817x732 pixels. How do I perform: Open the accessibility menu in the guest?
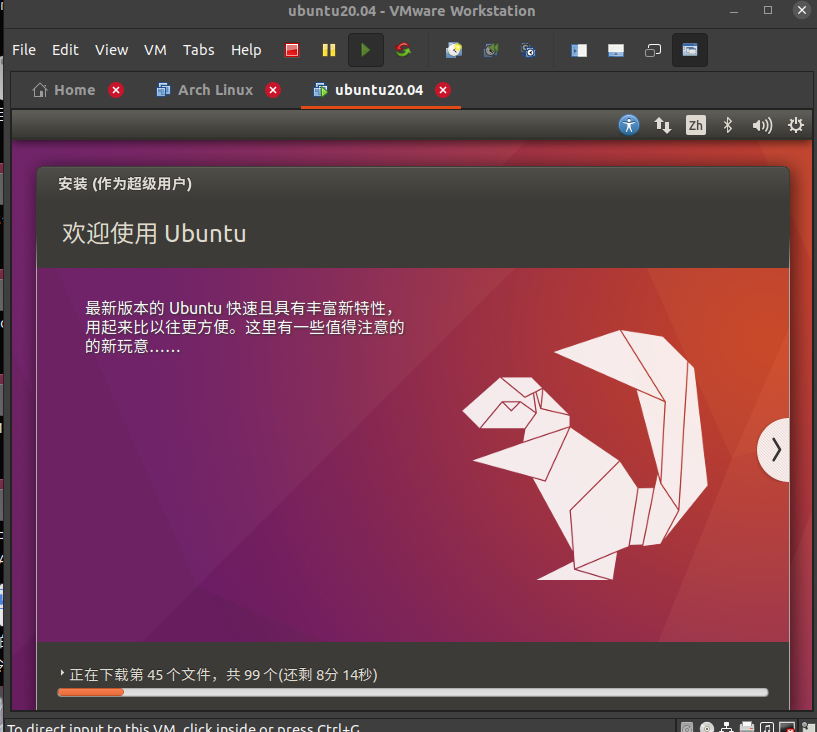coord(628,125)
